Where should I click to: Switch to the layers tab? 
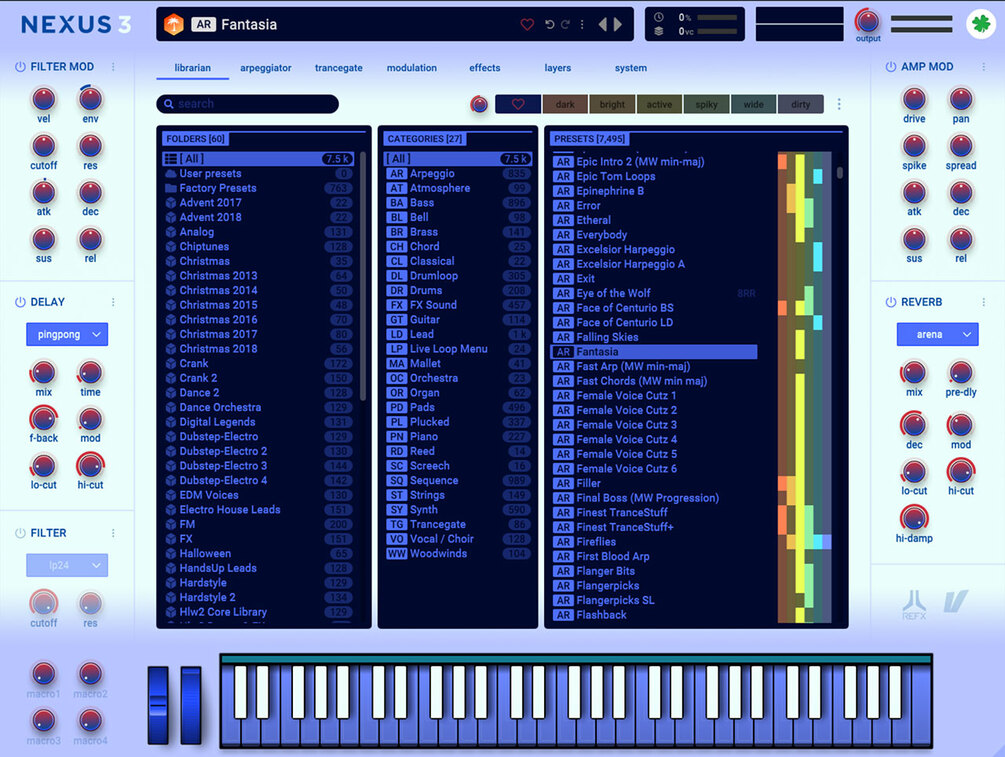point(558,68)
